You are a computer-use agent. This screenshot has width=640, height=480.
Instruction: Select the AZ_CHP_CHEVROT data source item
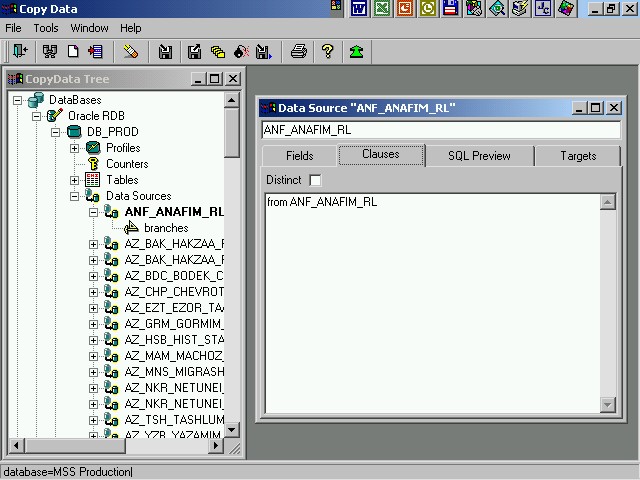point(173,292)
